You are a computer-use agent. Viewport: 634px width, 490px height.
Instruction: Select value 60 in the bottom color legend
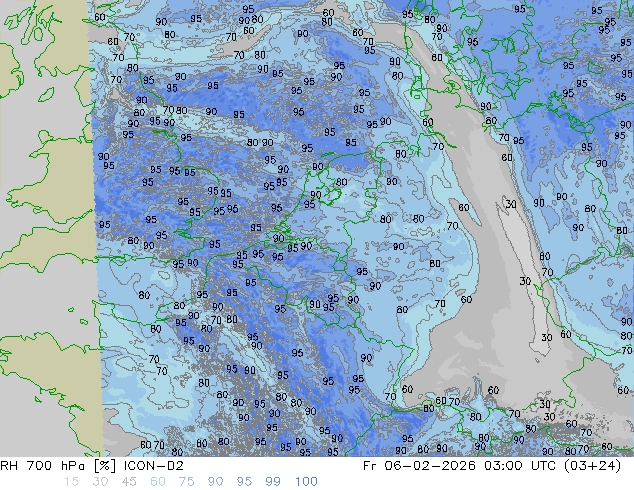158,482
